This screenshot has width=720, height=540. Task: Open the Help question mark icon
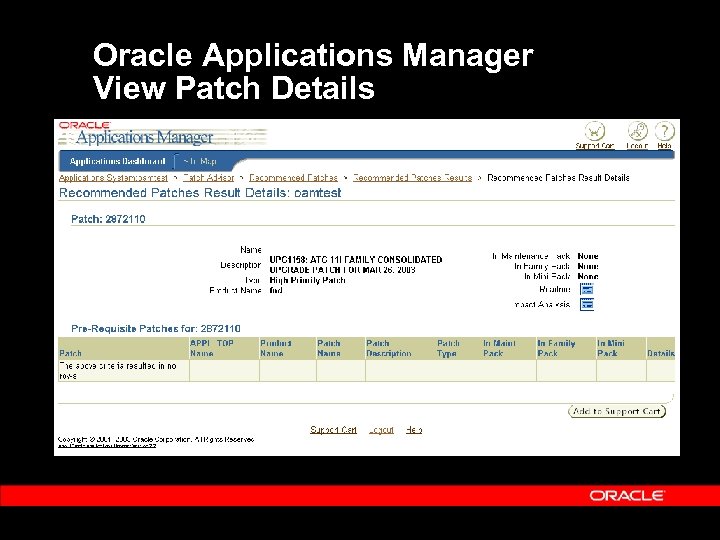[664, 131]
